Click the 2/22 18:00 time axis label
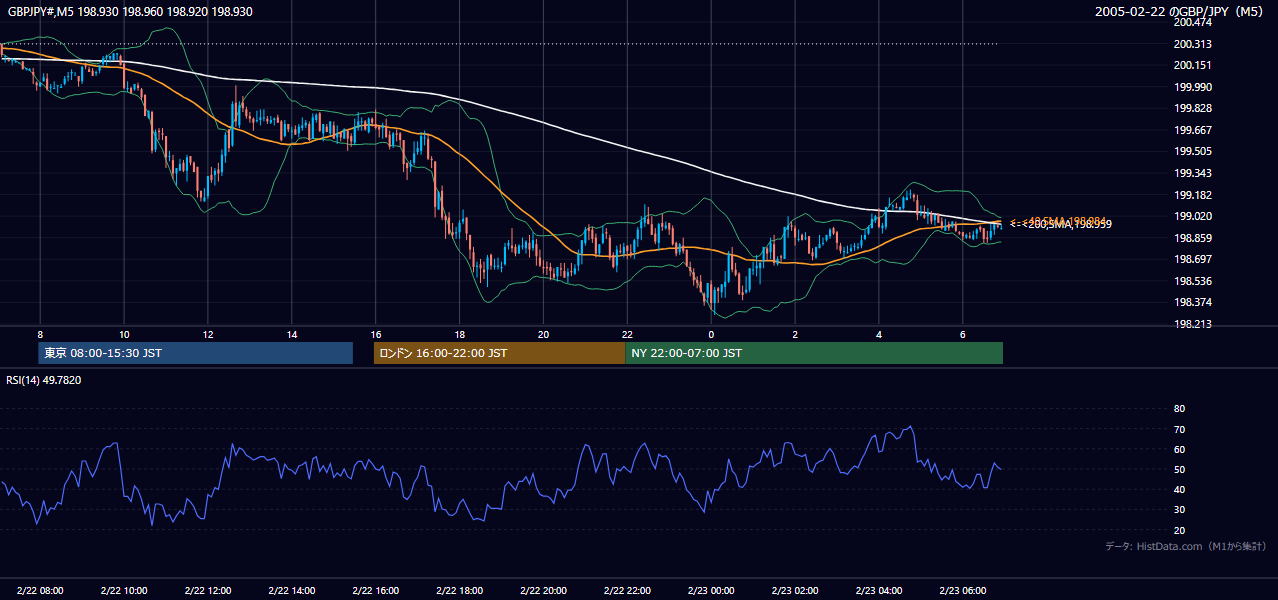Image resolution: width=1278 pixels, height=600 pixels. [460, 591]
